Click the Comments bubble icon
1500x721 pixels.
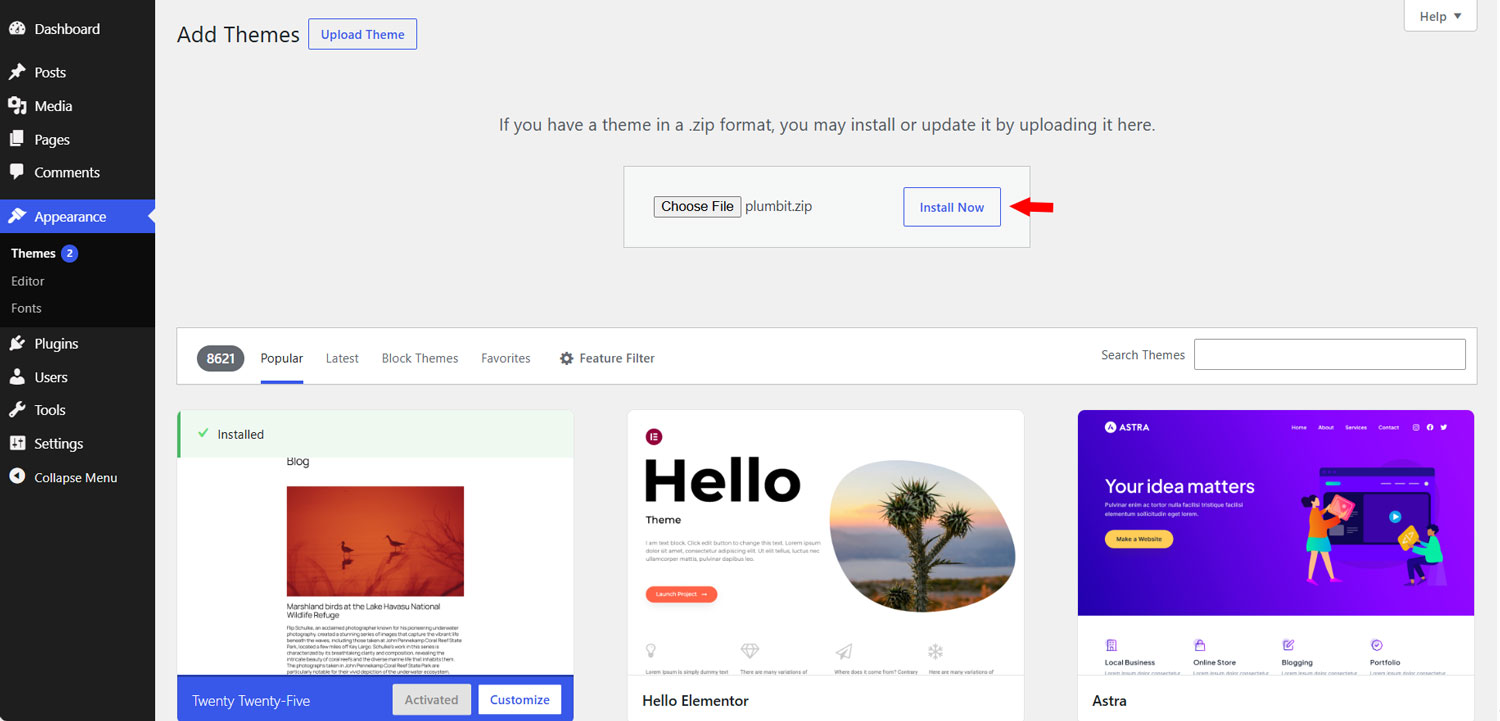(17, 172)
